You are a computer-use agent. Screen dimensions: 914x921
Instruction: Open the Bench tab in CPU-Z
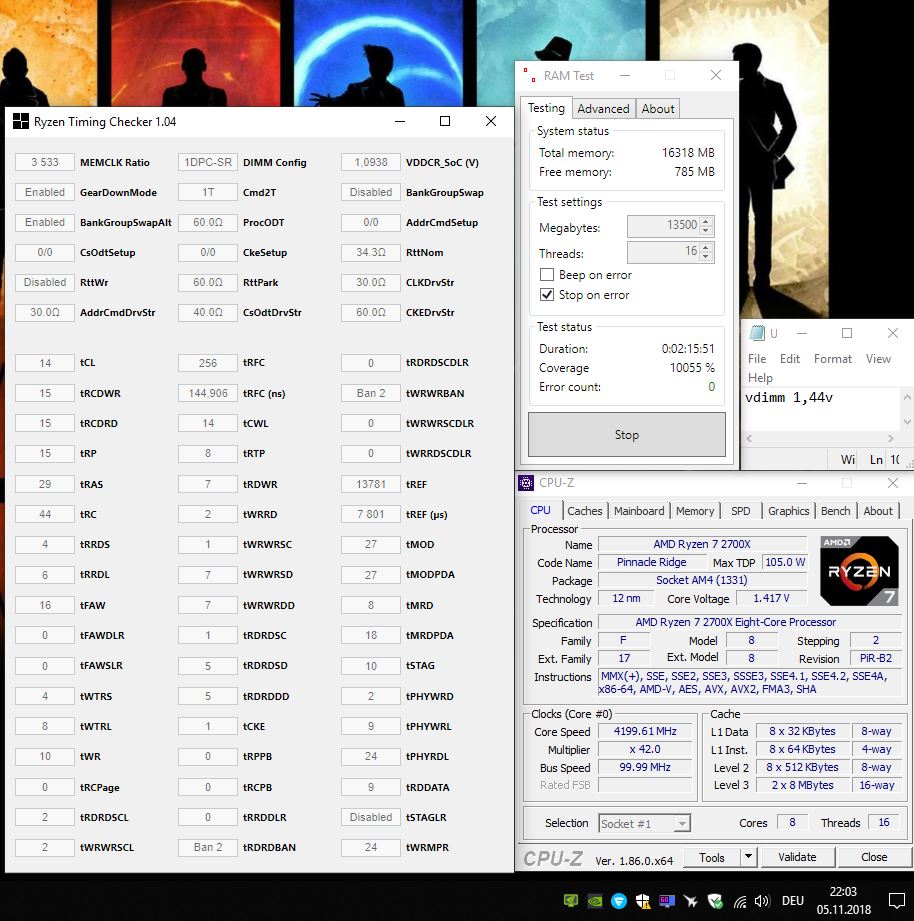click(835, 511)
